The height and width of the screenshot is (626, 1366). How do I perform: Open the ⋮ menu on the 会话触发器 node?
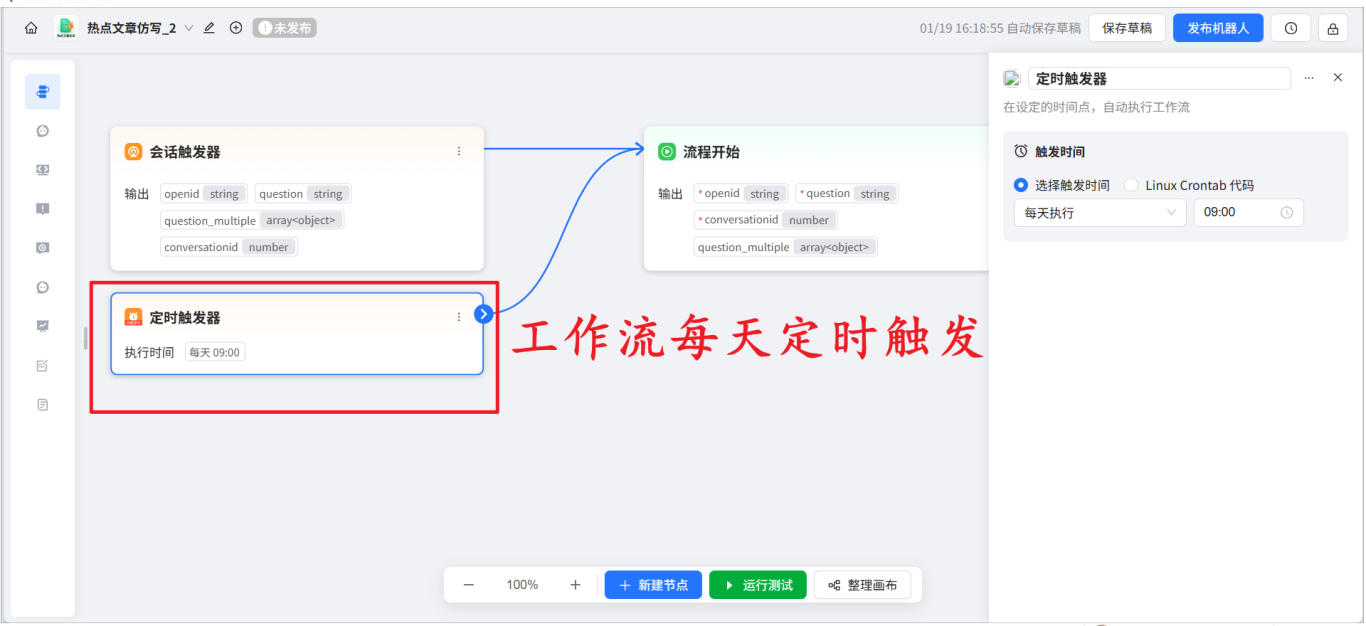point(459,151)
